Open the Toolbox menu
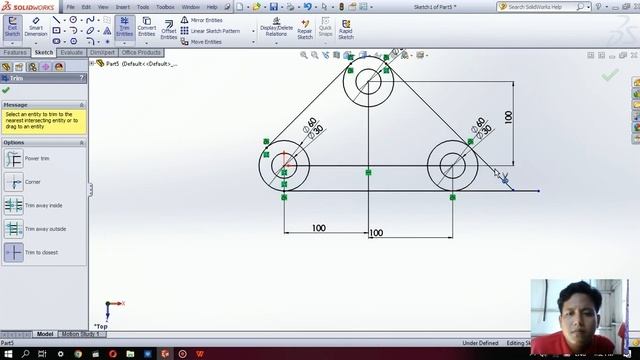 click(165, 7)
